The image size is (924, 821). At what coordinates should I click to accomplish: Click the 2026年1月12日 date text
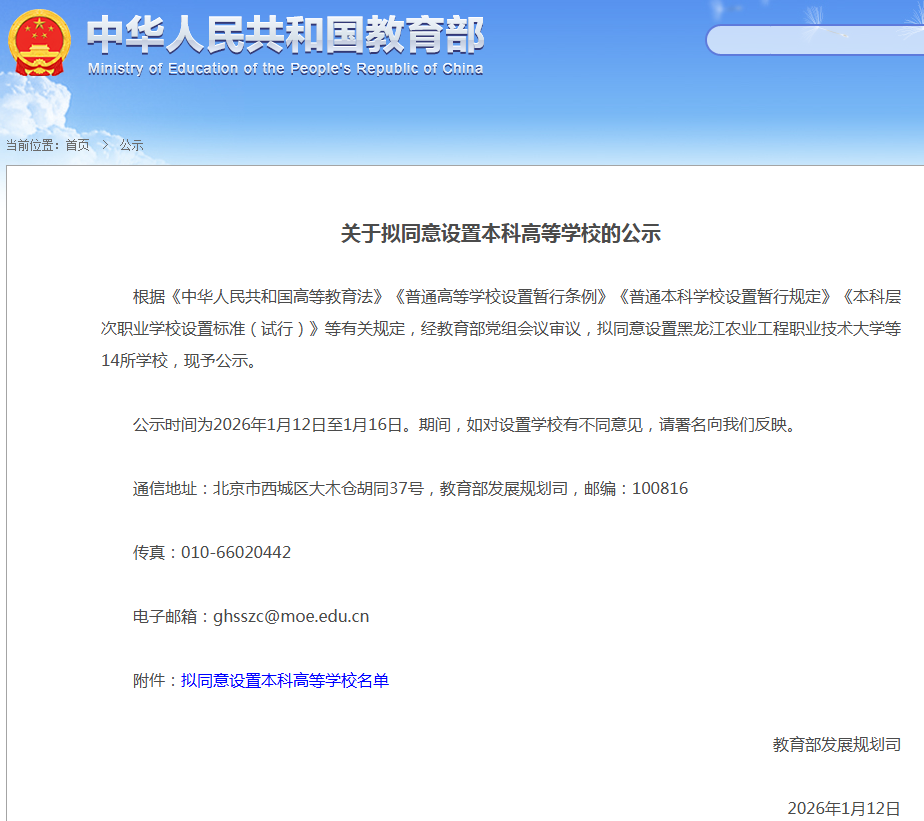[x=845, y=805]
